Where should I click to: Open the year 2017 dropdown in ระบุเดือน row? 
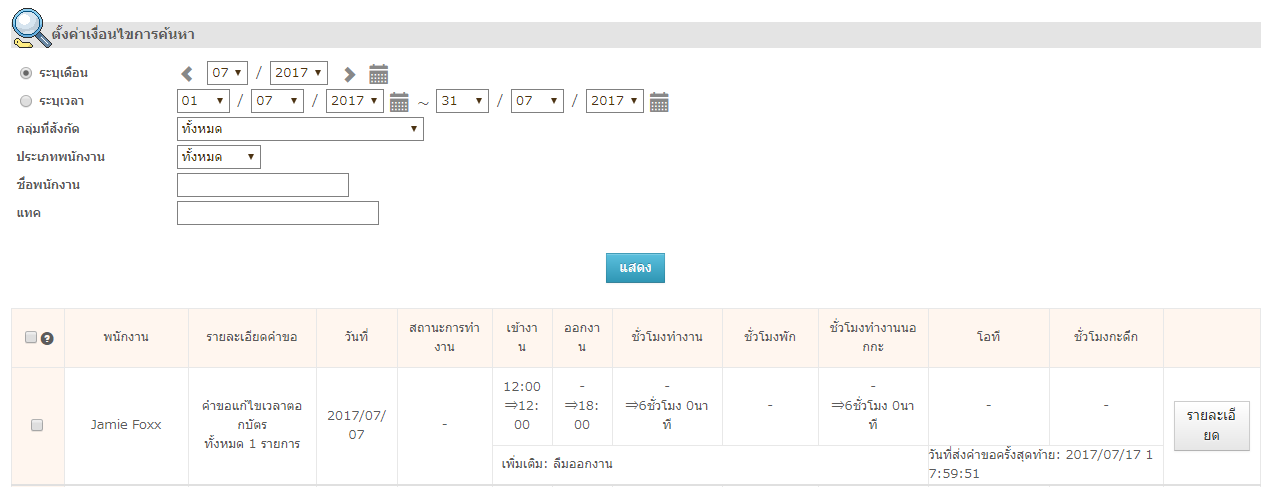point(298,73)
